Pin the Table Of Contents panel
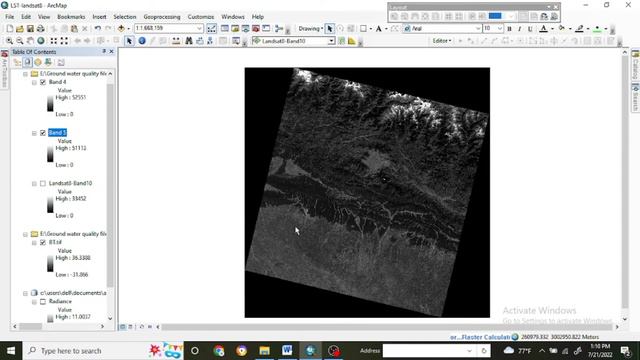Image resolution: width=640 pixels, height=360 pixels. coord(104,51)
